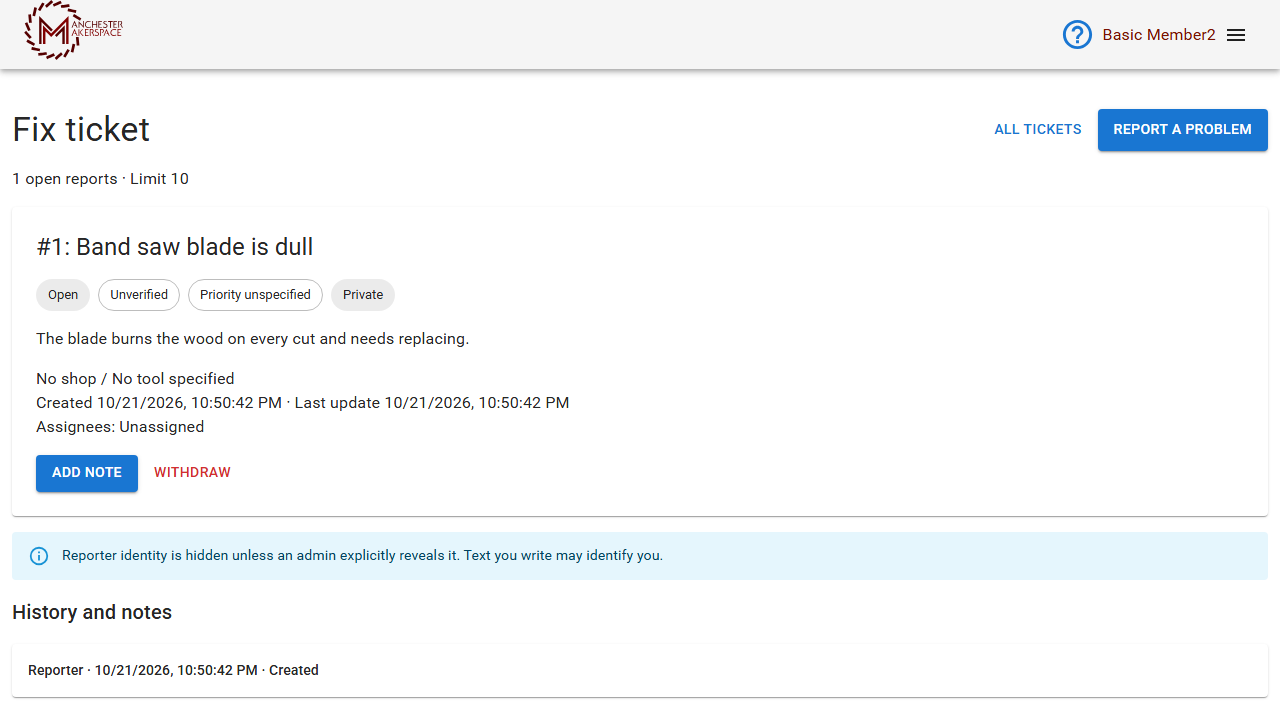
Task: Open the Basic Member2 user menu
Action: 1158,35
